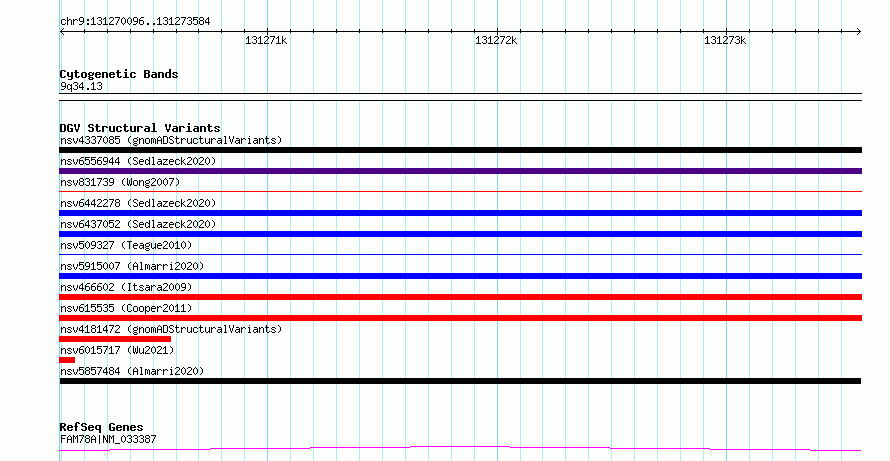Select the blue nsv6437052 variant bar
Image resolution: width=890 pixels, height=461 pixels.
[460, 234]
